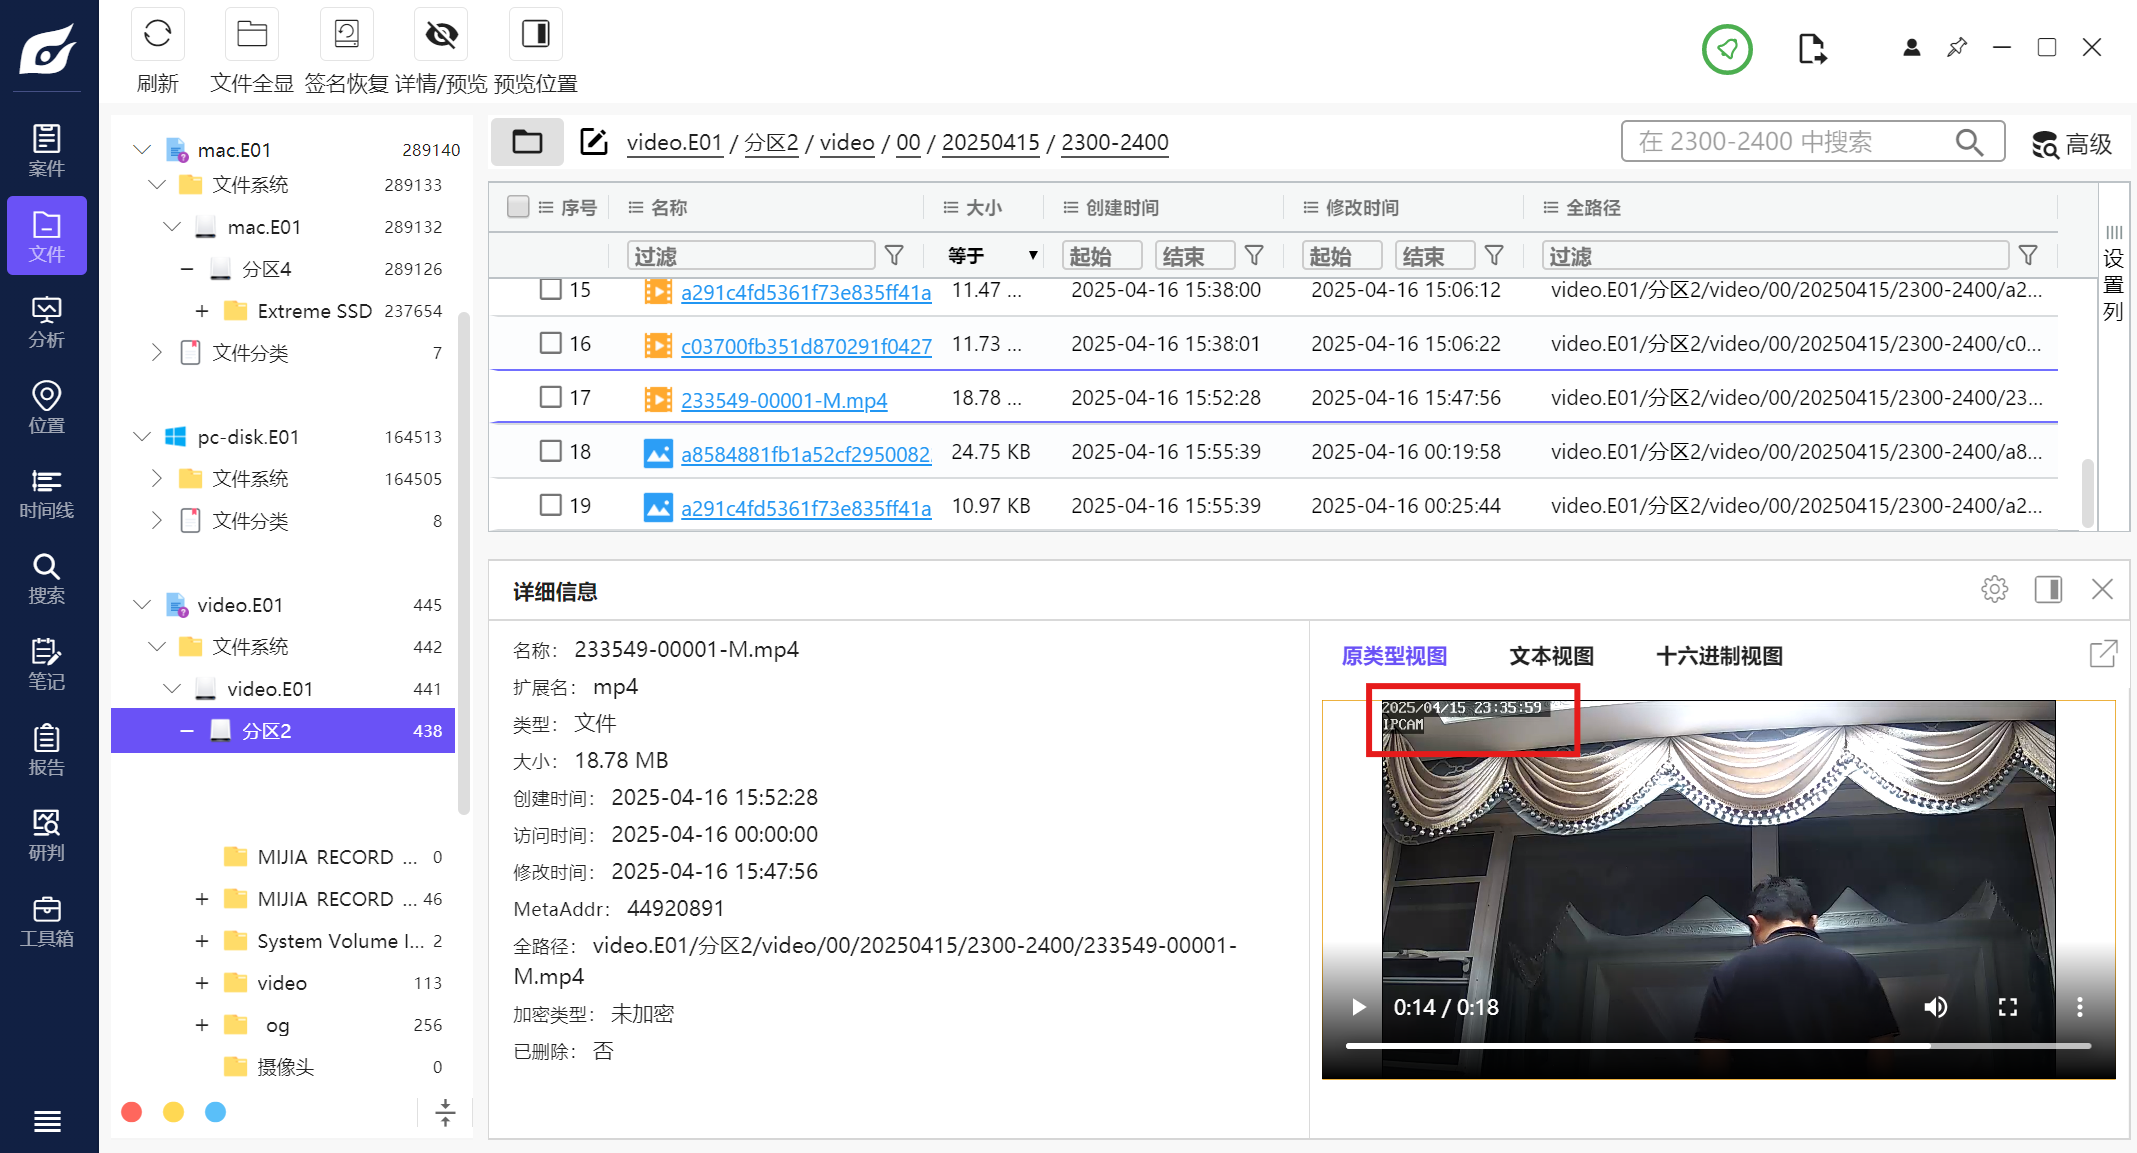Screen dimensions: 2137x1153
Task: Select the 分区2 tree node
Action: (x=283, y=731)
